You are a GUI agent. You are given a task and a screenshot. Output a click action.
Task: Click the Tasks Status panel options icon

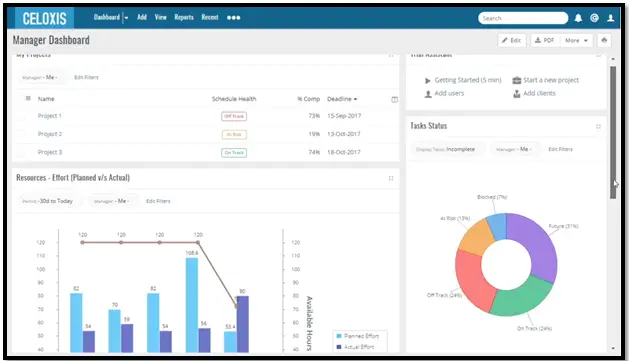598,127
